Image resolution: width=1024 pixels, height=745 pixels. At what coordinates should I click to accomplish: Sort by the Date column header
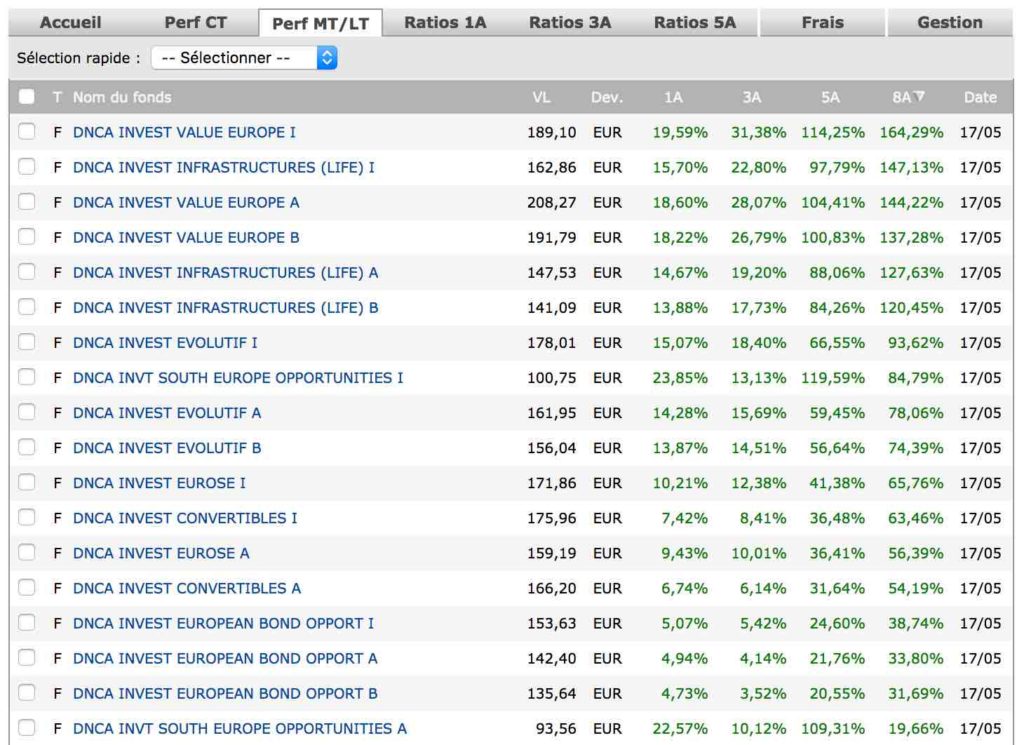980,97
